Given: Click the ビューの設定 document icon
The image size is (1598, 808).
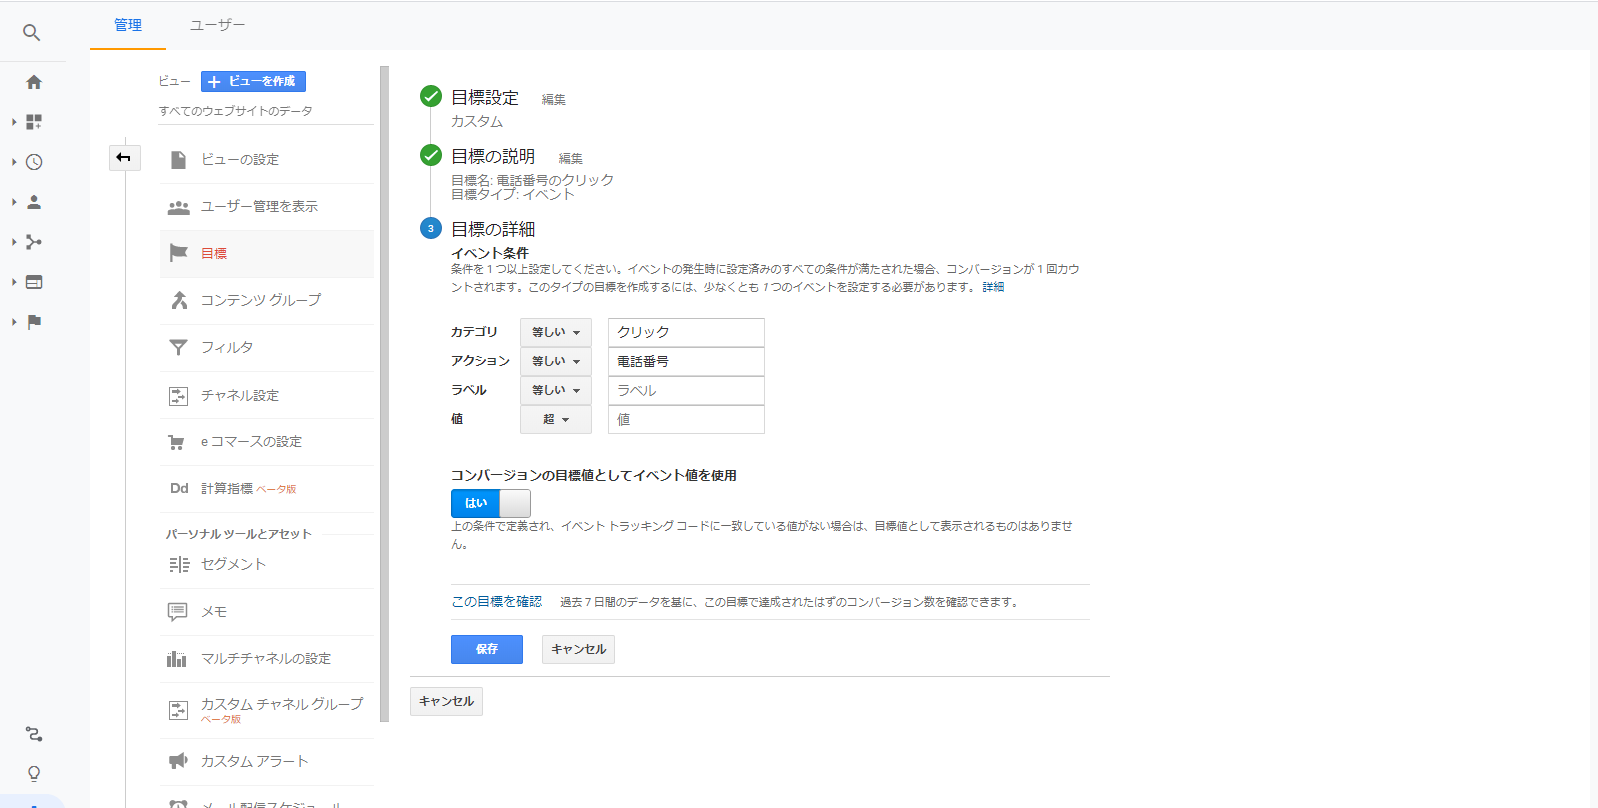Looking at the screenshot, I should point(178,160).
